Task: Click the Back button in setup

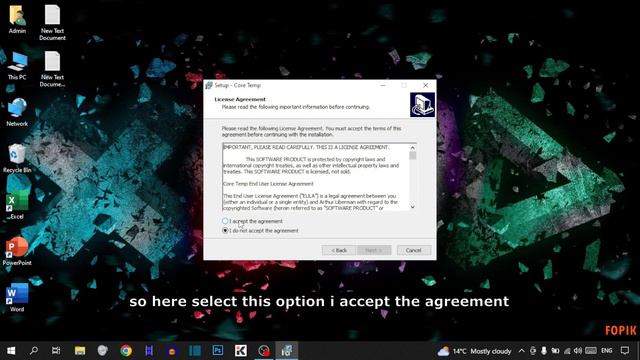Action: coord(339,250)
